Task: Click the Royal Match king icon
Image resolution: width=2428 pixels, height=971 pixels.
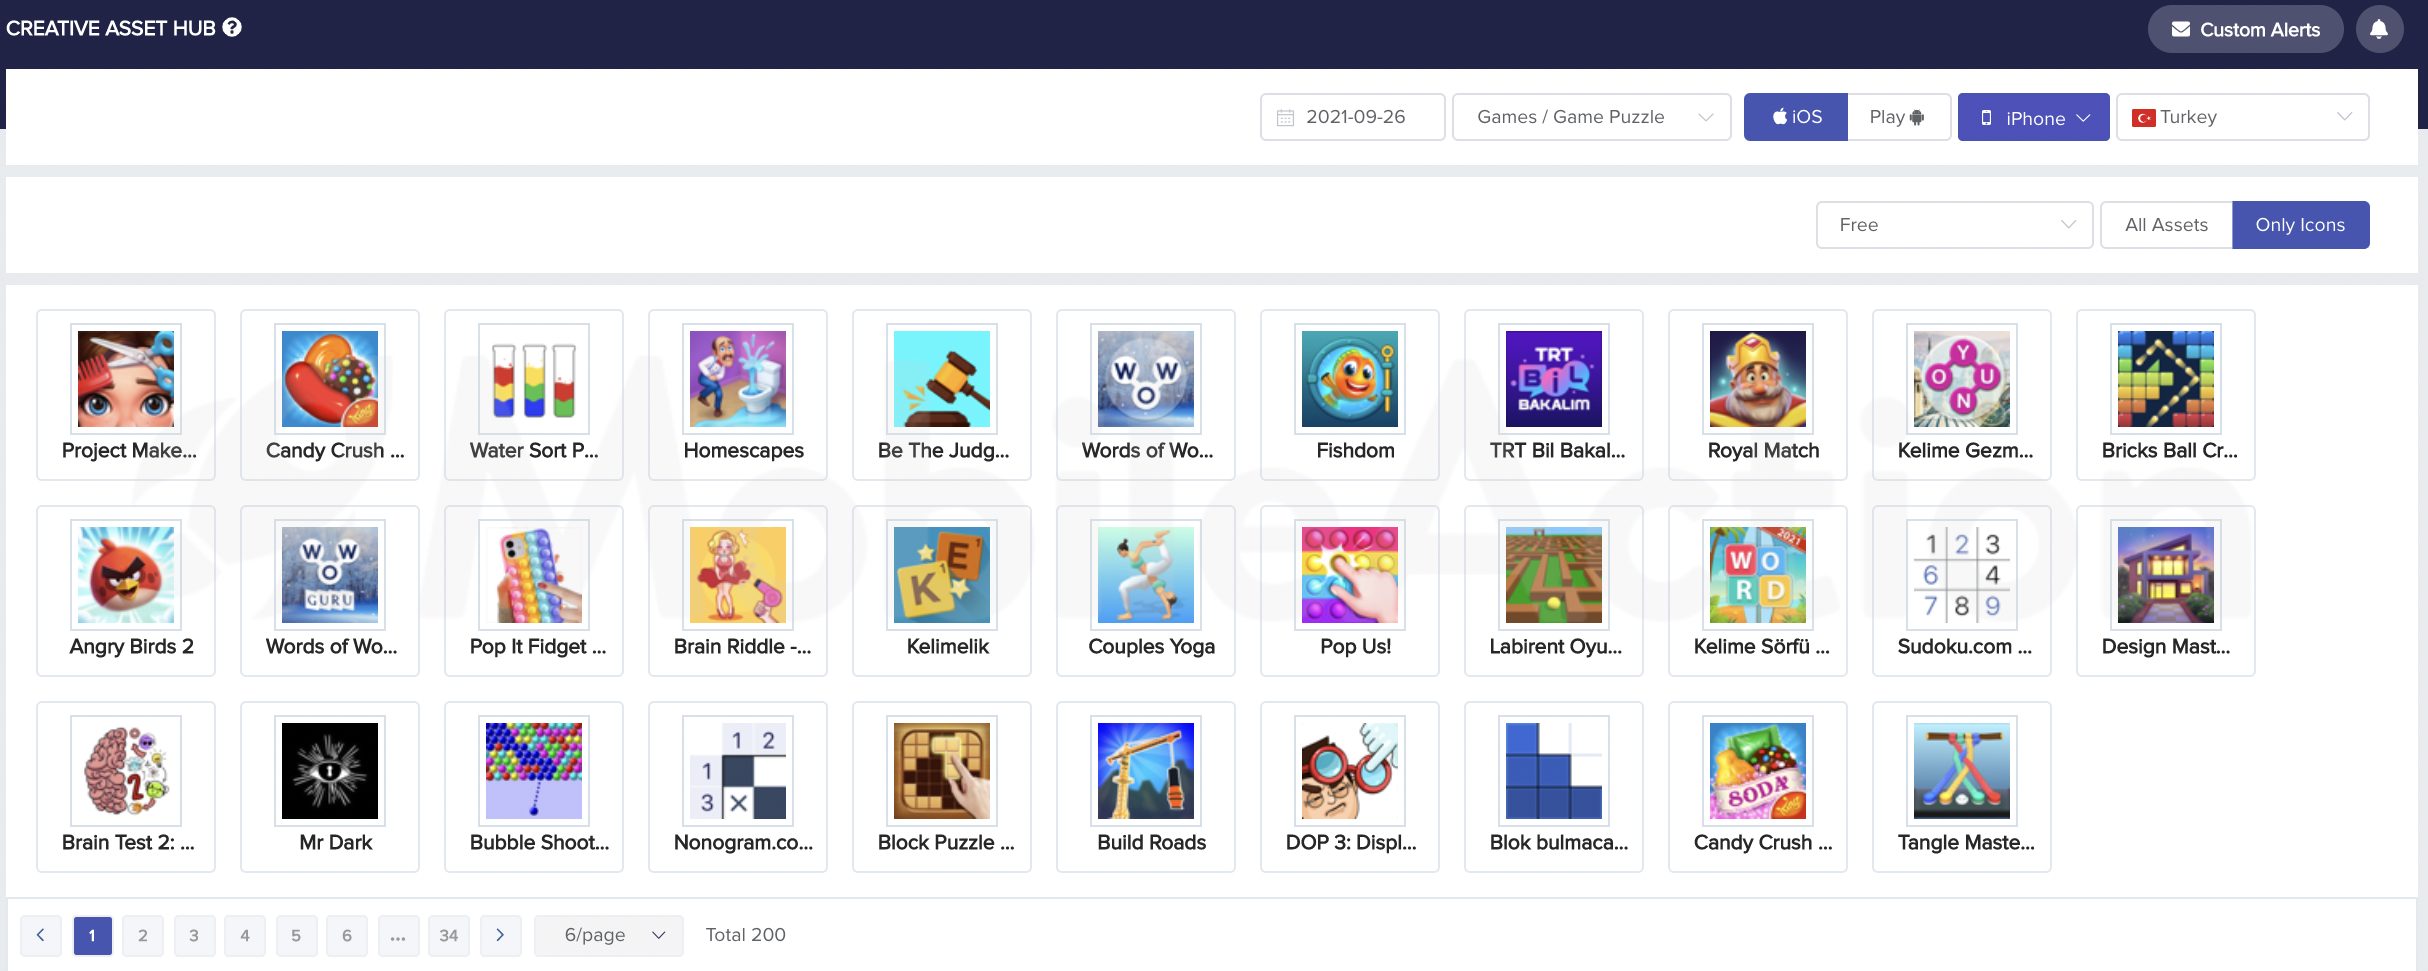Action: (1758, 379)
